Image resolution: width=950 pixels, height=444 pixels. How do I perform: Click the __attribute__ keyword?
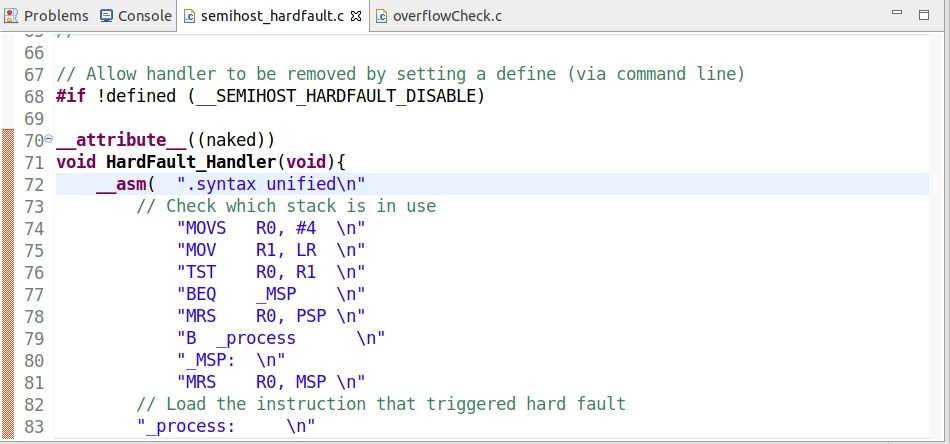tap(121, 140)
